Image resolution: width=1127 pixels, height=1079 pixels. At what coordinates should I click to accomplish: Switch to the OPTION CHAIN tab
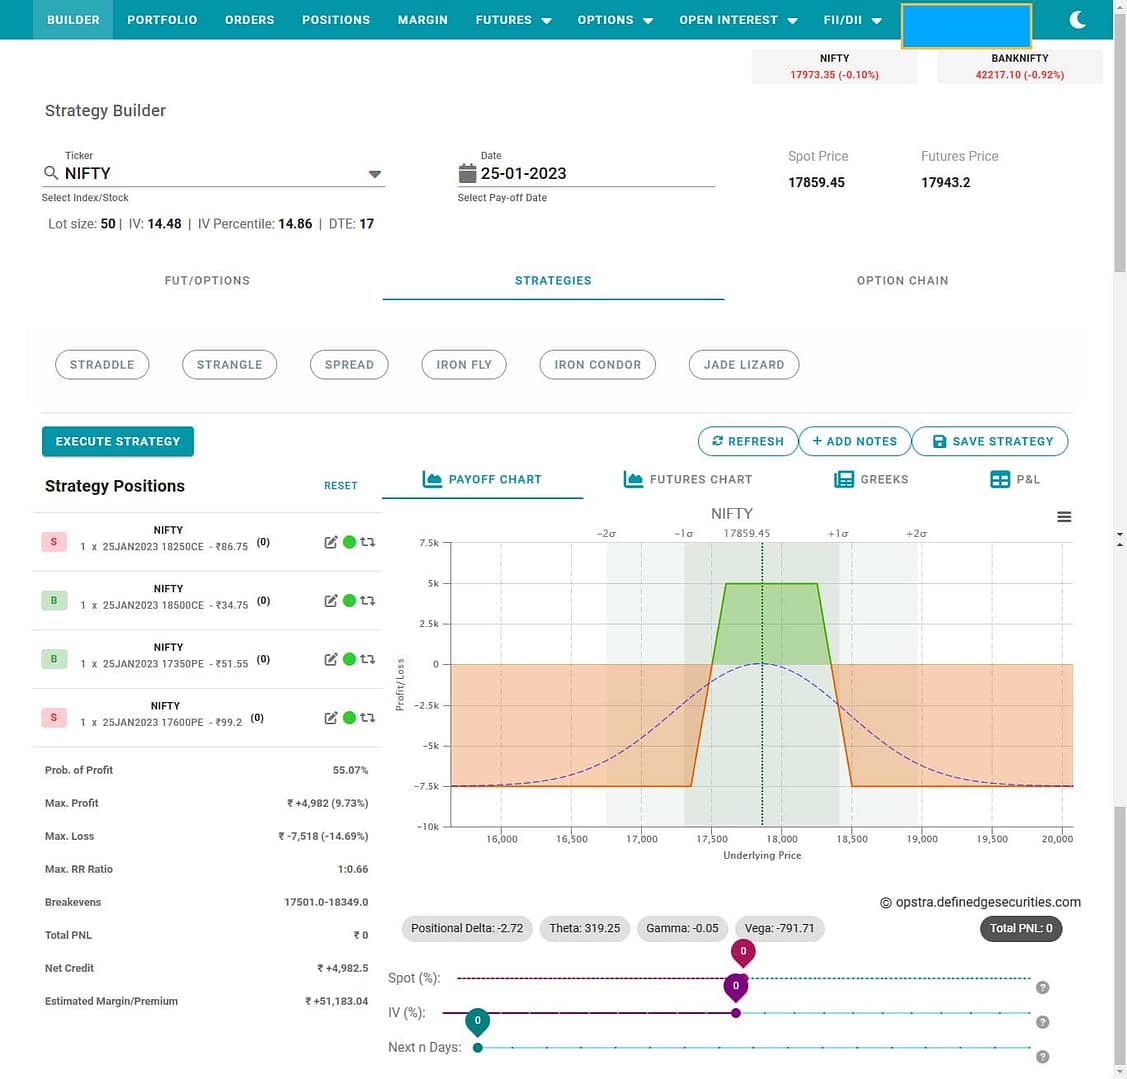(x=902, y=281)
